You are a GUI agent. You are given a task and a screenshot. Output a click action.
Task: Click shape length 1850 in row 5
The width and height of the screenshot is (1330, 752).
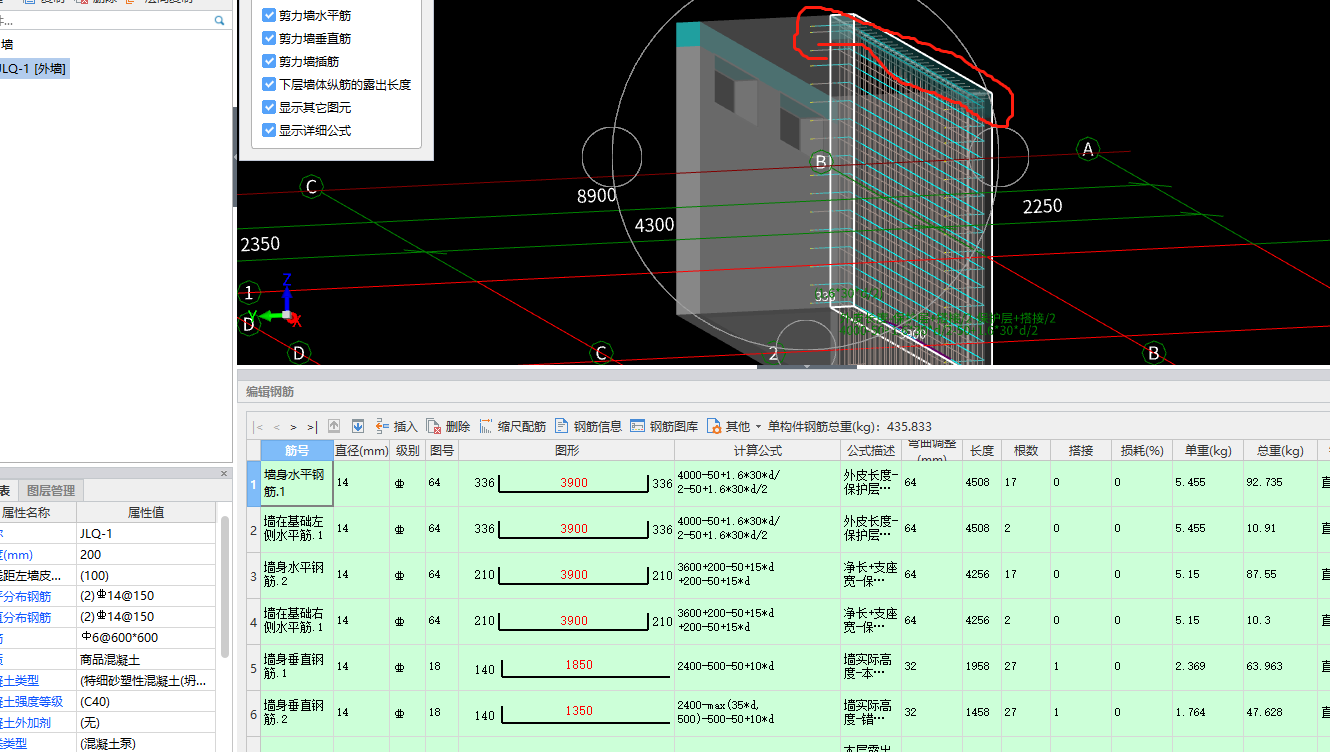[578, 665]
